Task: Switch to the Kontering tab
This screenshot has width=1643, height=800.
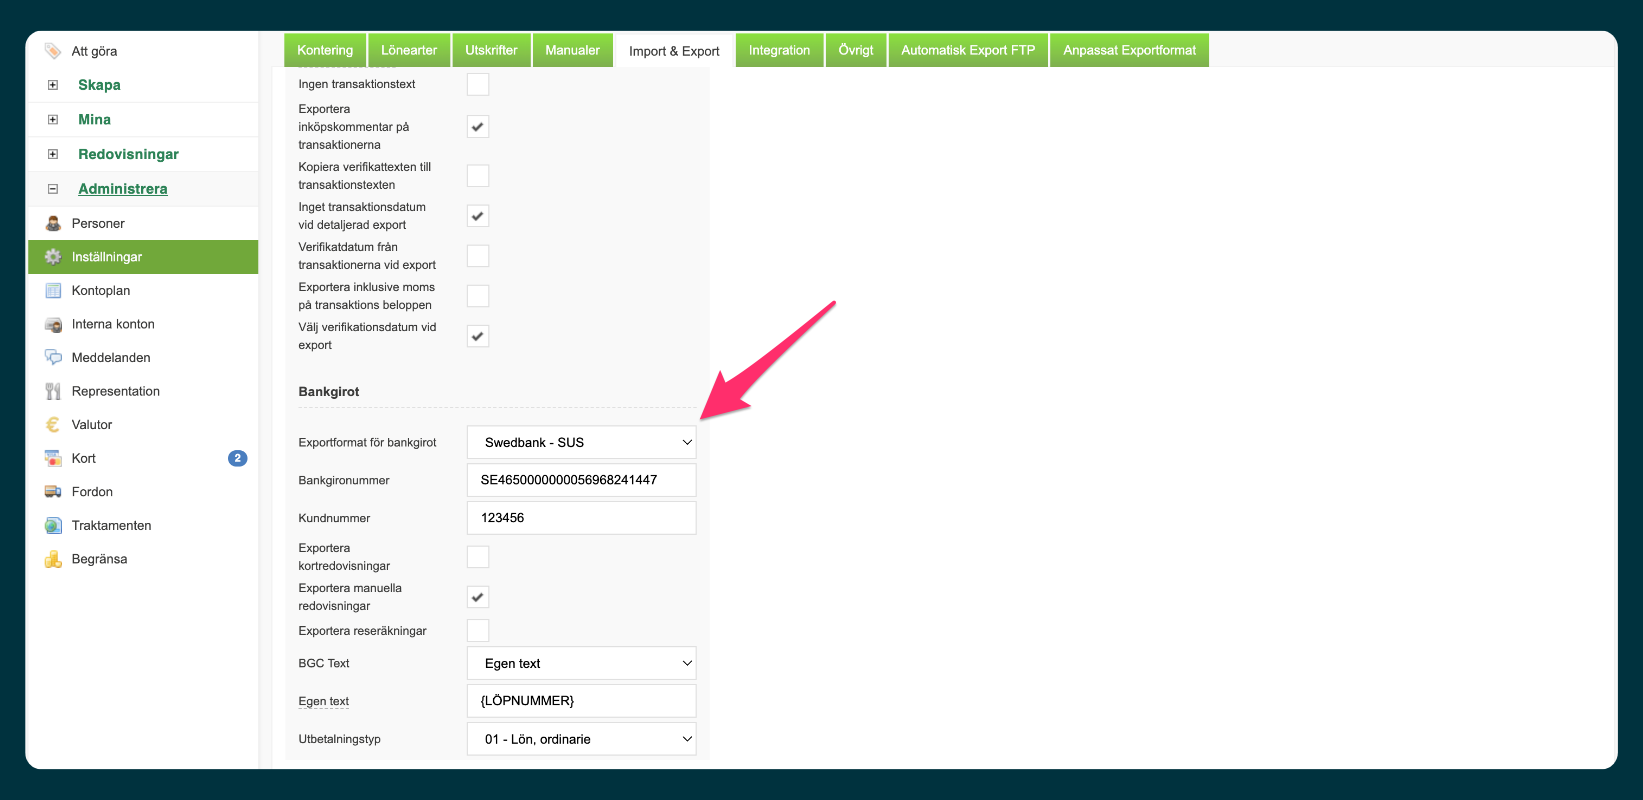Action: (x=325, y=50)
